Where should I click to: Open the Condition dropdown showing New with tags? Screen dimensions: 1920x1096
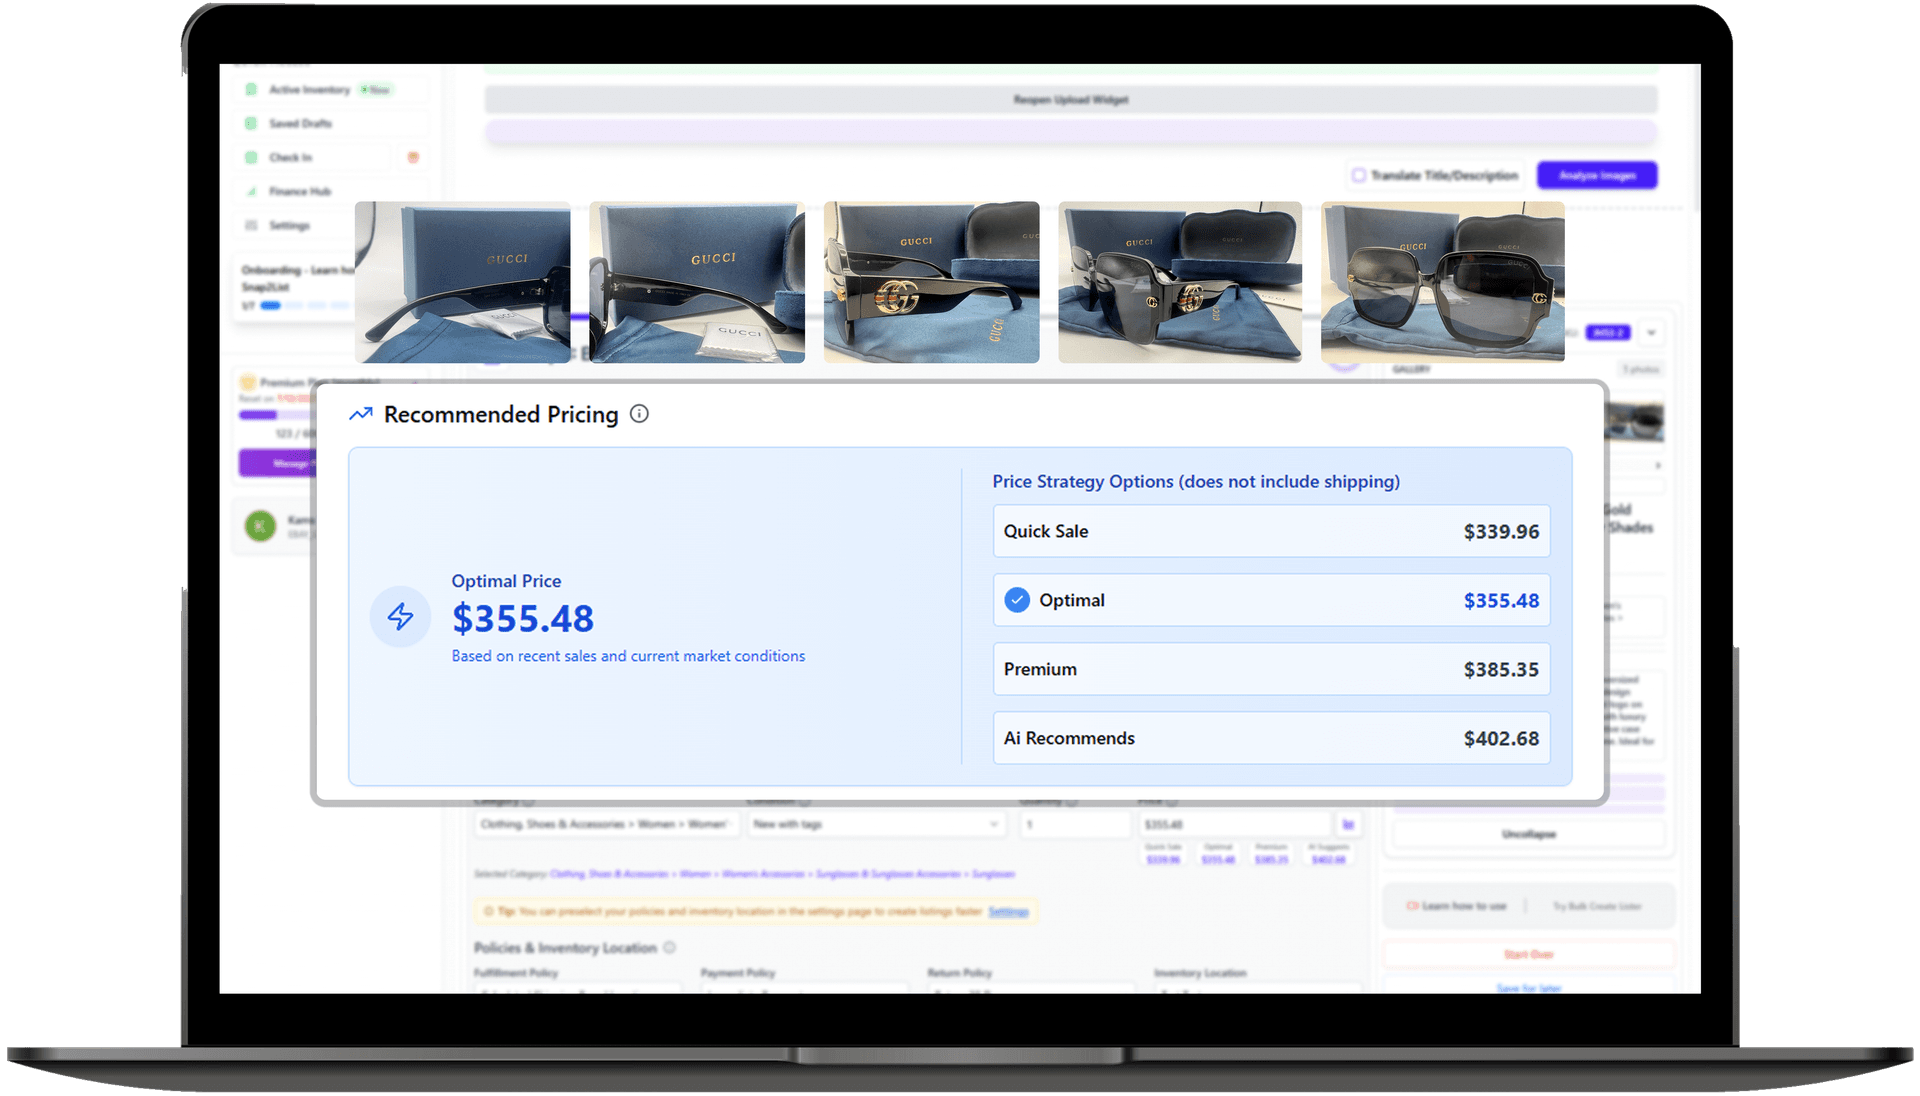pyautogui.click(x=875, y=824)
